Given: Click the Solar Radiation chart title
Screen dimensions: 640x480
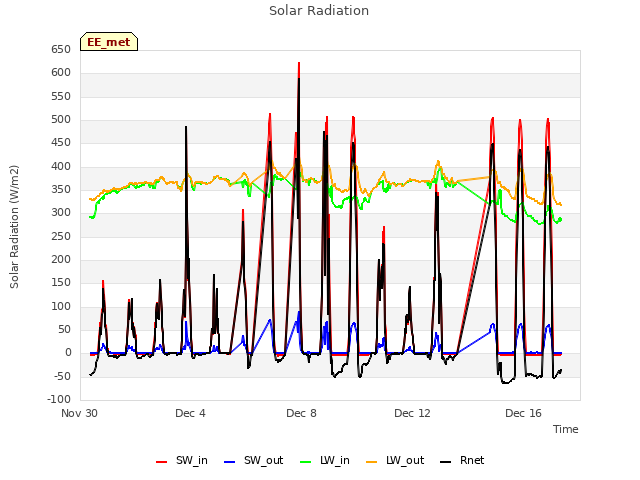Looking at the screenshot, I should (319, 11).
